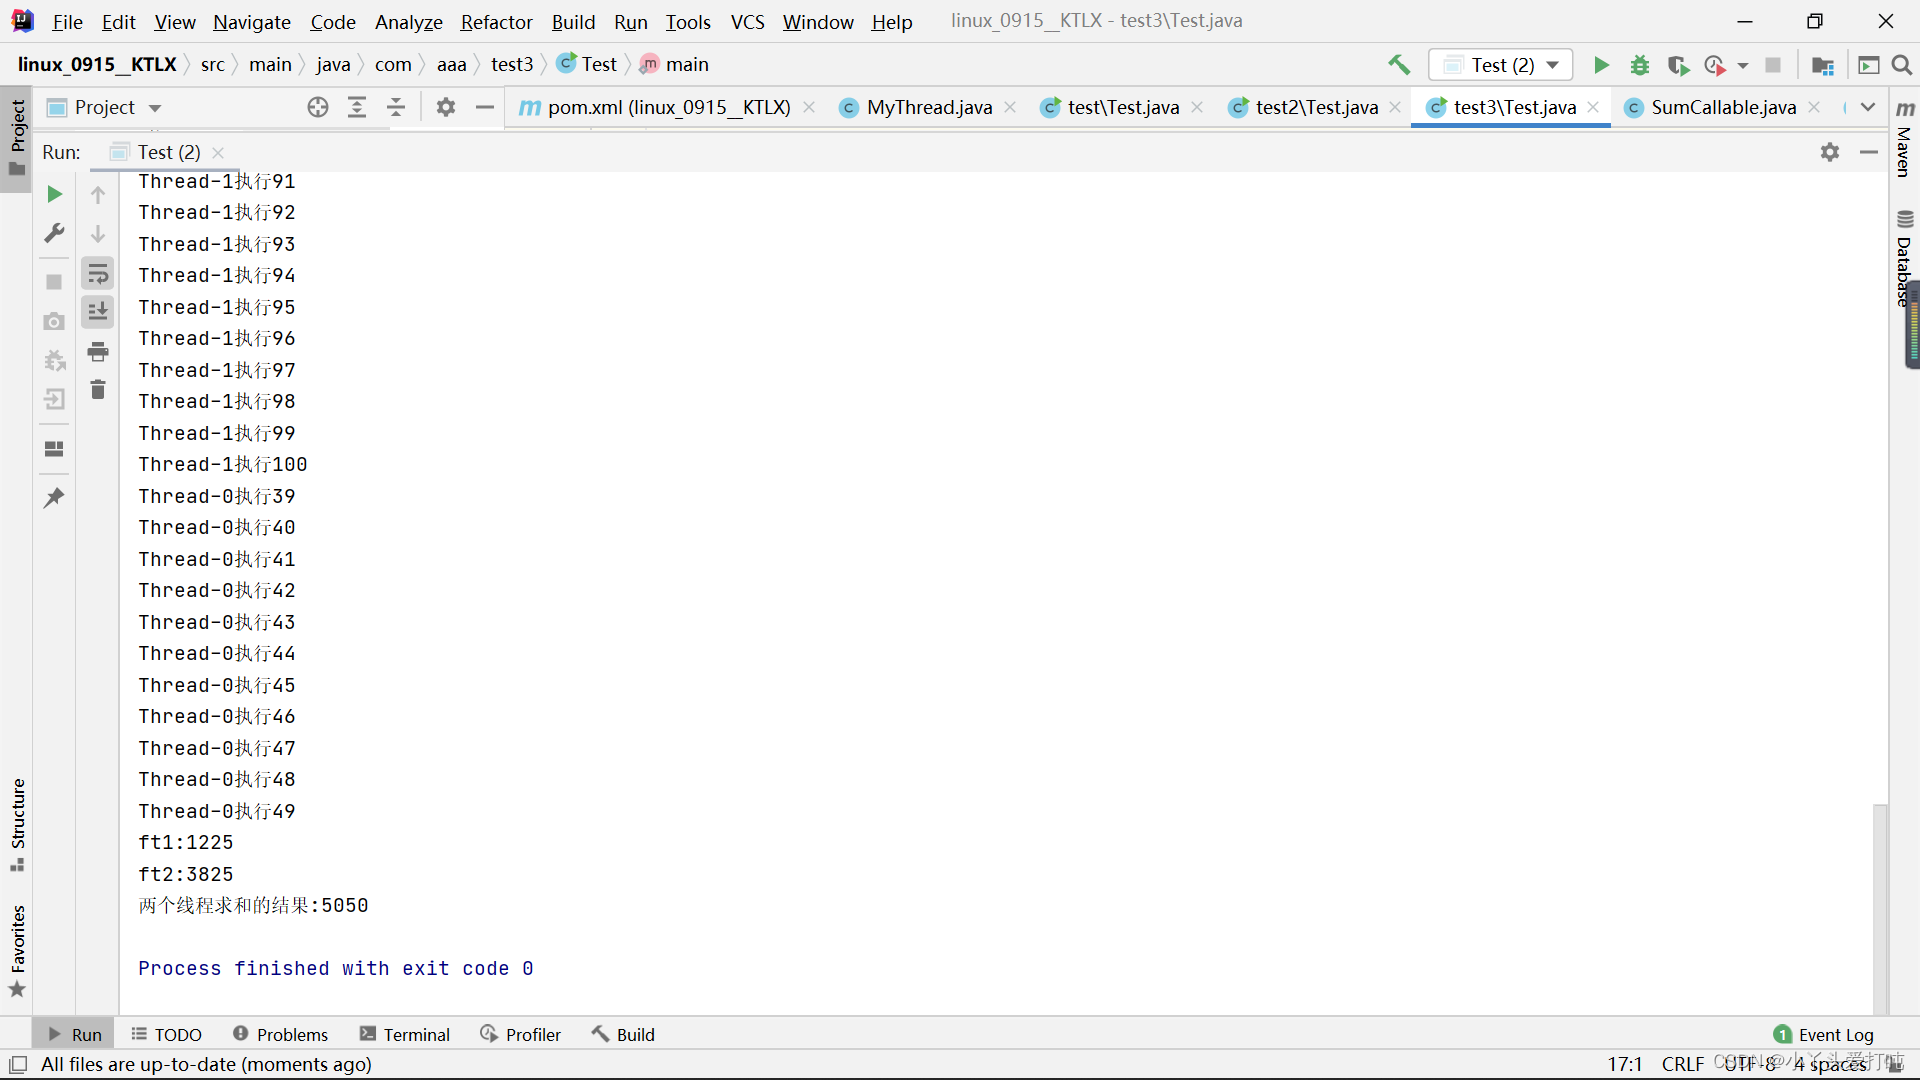Image resolution: width=1920 pixels, height=1080 pixels.
Task: Open Run panel settings gear
Action: [1830, 152]
